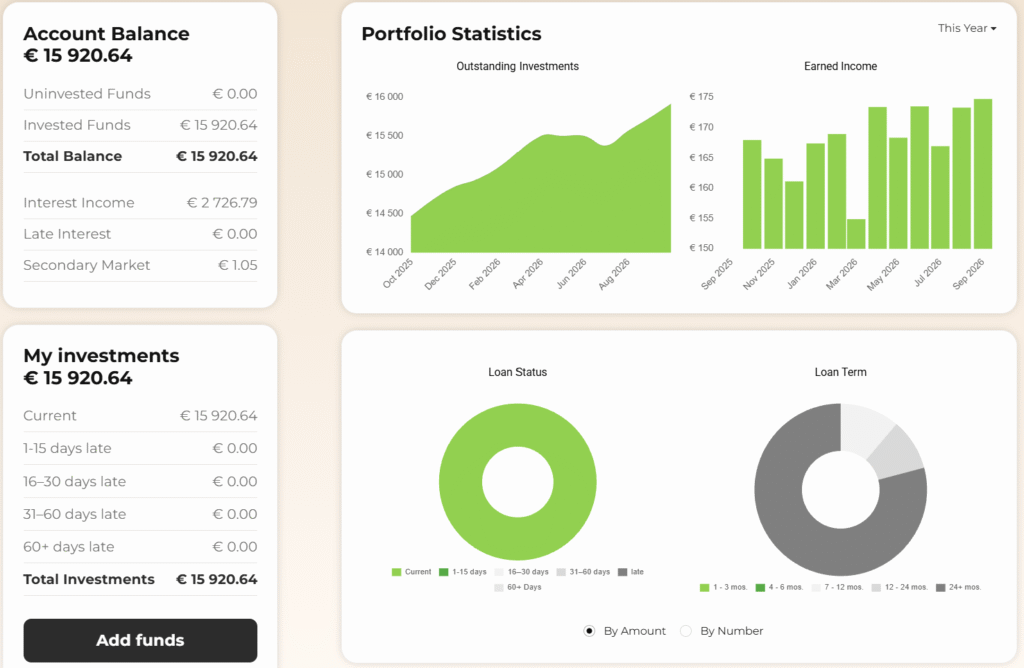
Task: Click the Current row label in My investments
Action: point(50,416)
